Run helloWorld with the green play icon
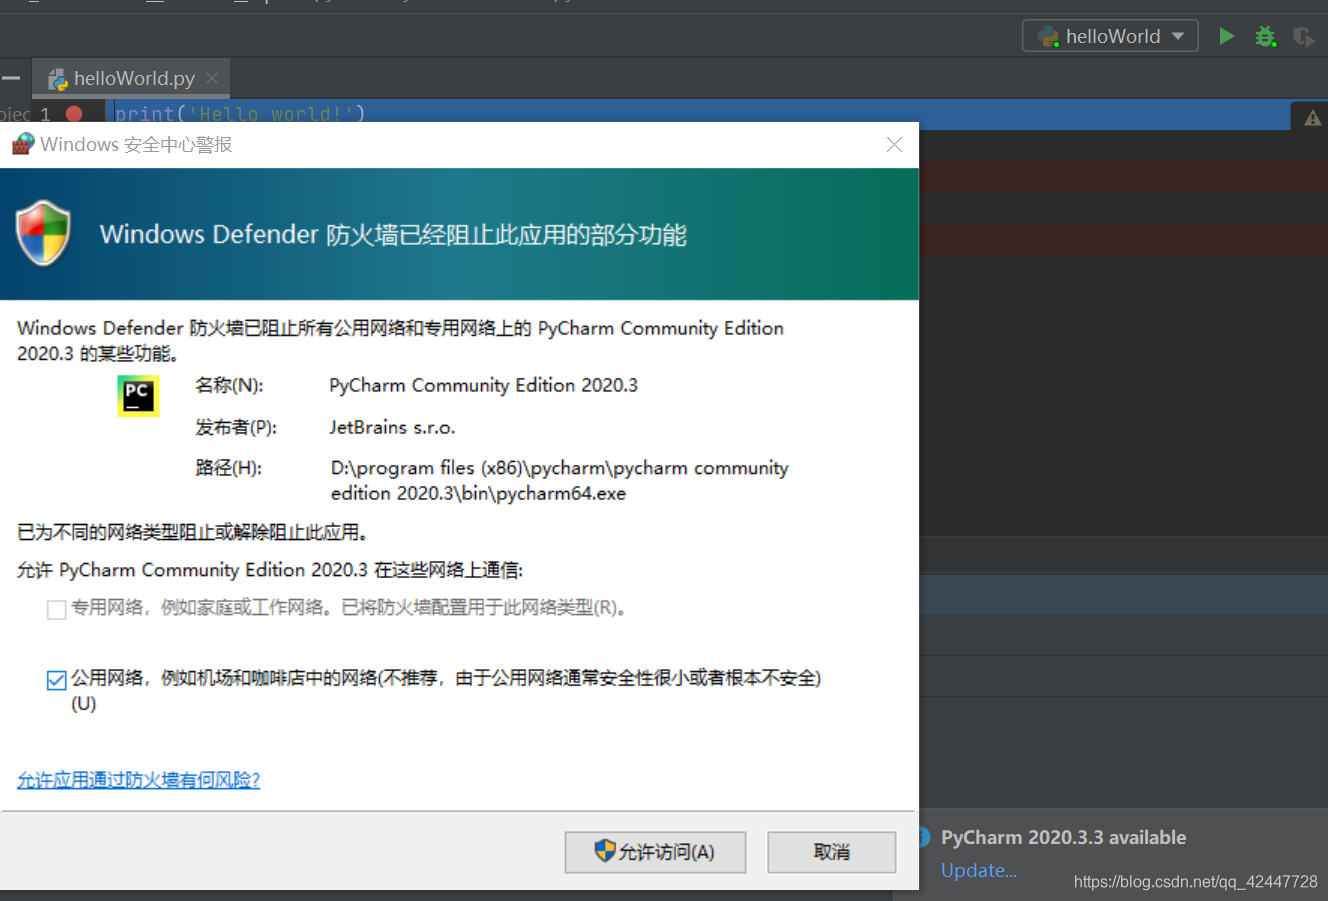This screenshot has height=901, width=1328. (x=1226, y=37)
